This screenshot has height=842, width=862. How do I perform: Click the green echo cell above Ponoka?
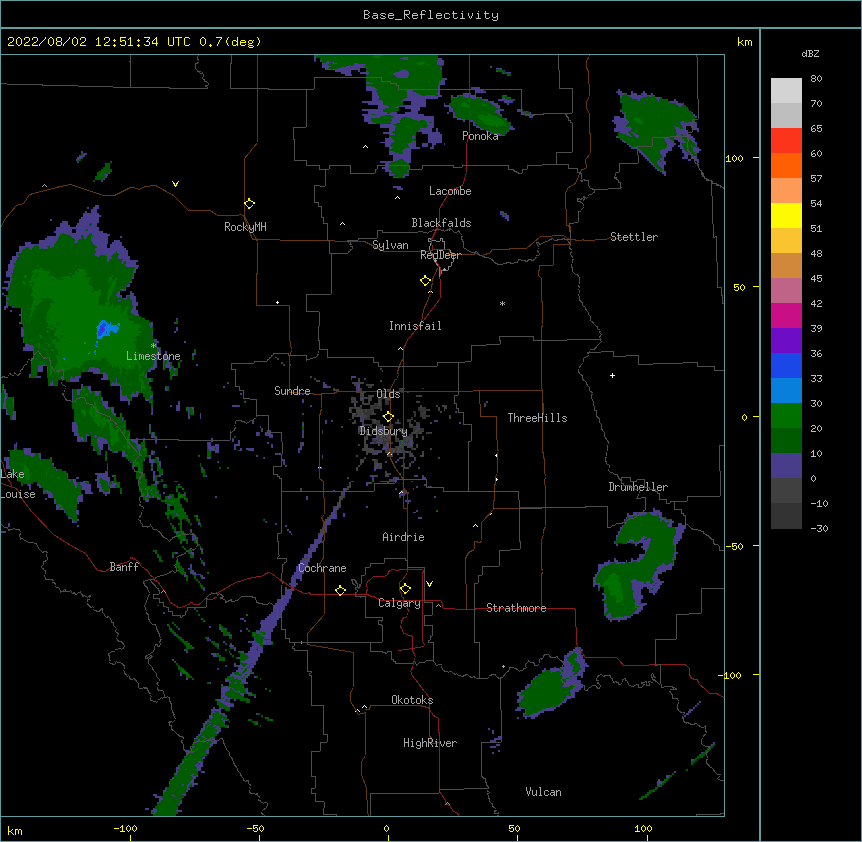[x=480, y=113]
